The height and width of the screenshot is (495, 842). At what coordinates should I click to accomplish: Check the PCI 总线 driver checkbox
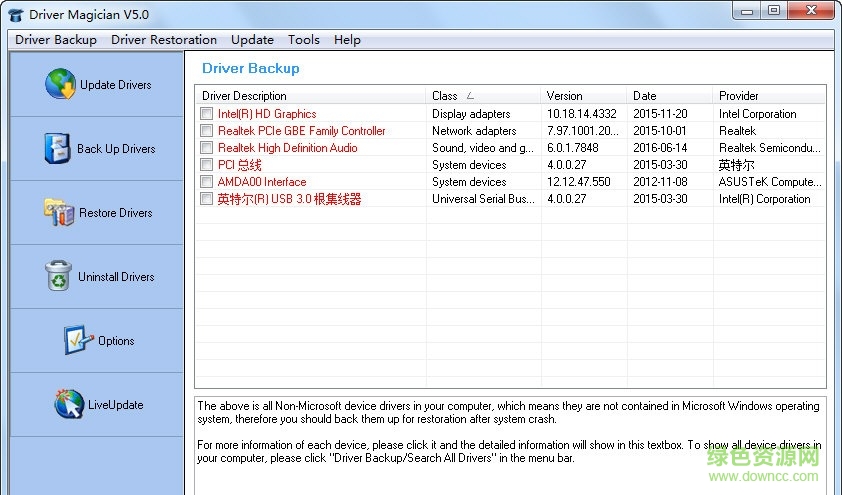coord(206,165)
